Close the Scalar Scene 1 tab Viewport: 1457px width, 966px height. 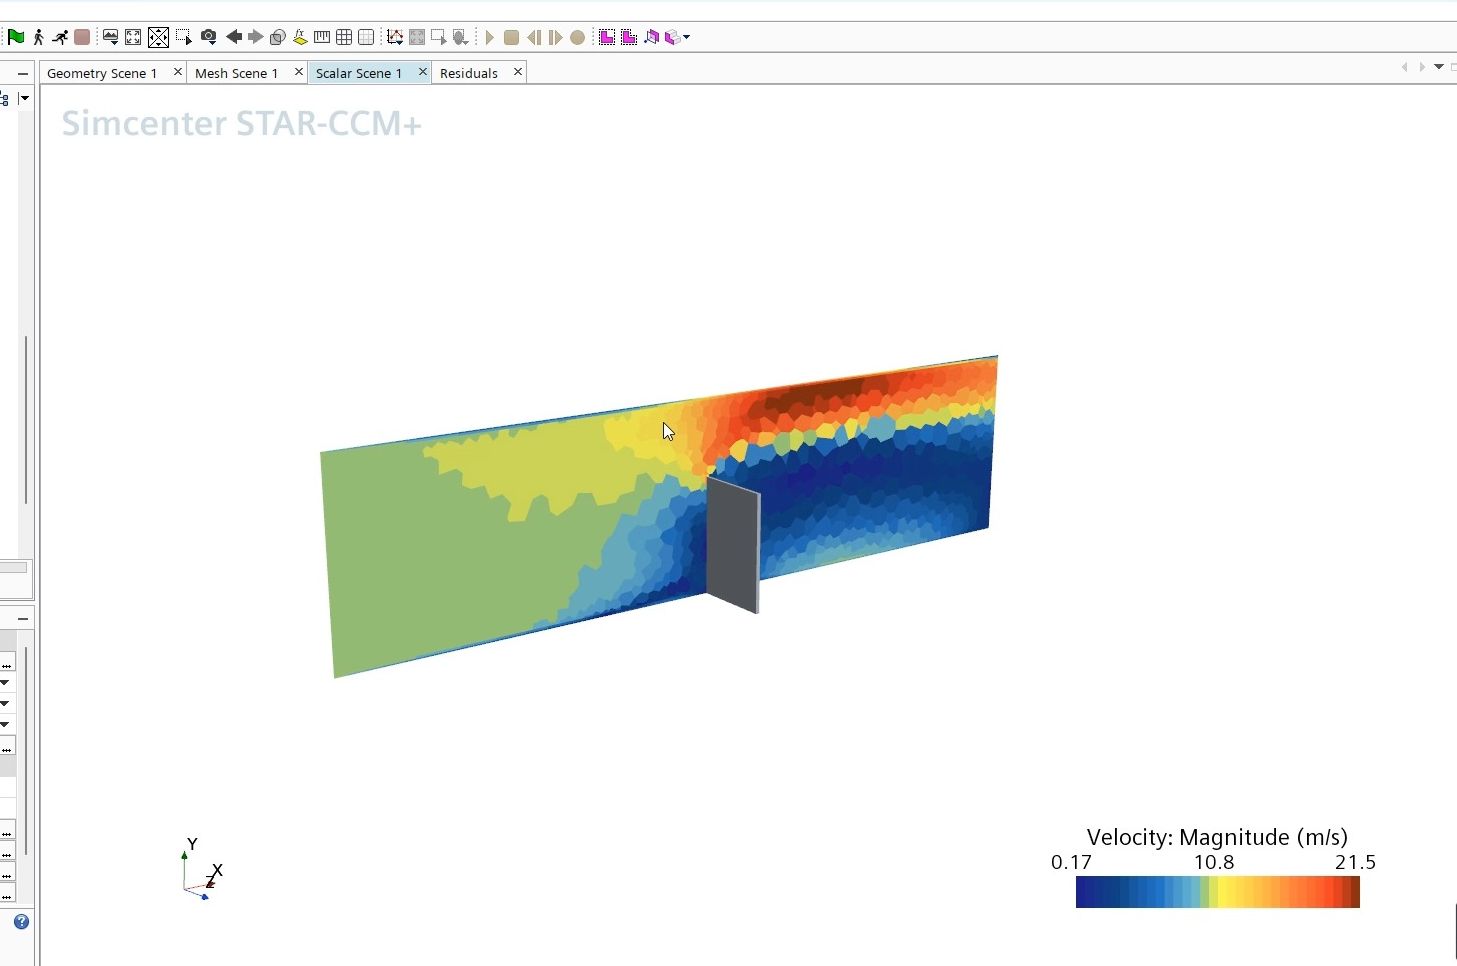(x=422, y=72)
